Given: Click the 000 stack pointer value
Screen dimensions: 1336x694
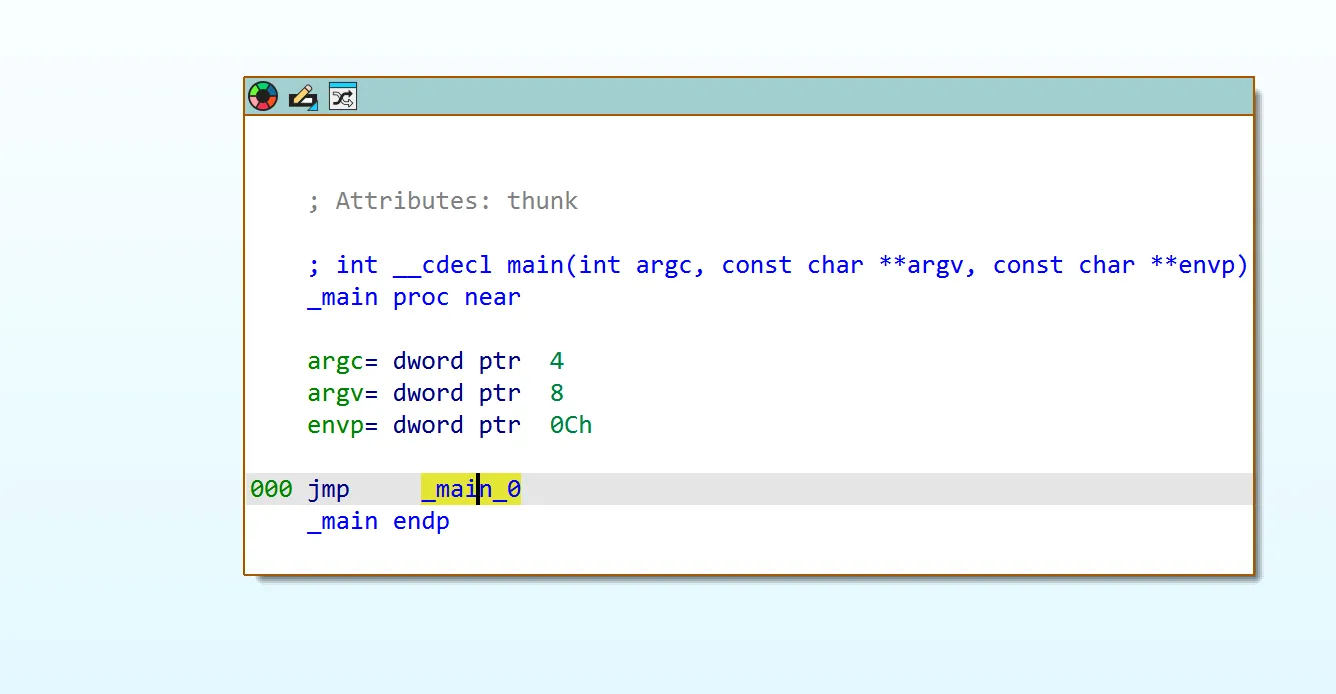Looking at the screenshot, I should [x=271, y=489].
